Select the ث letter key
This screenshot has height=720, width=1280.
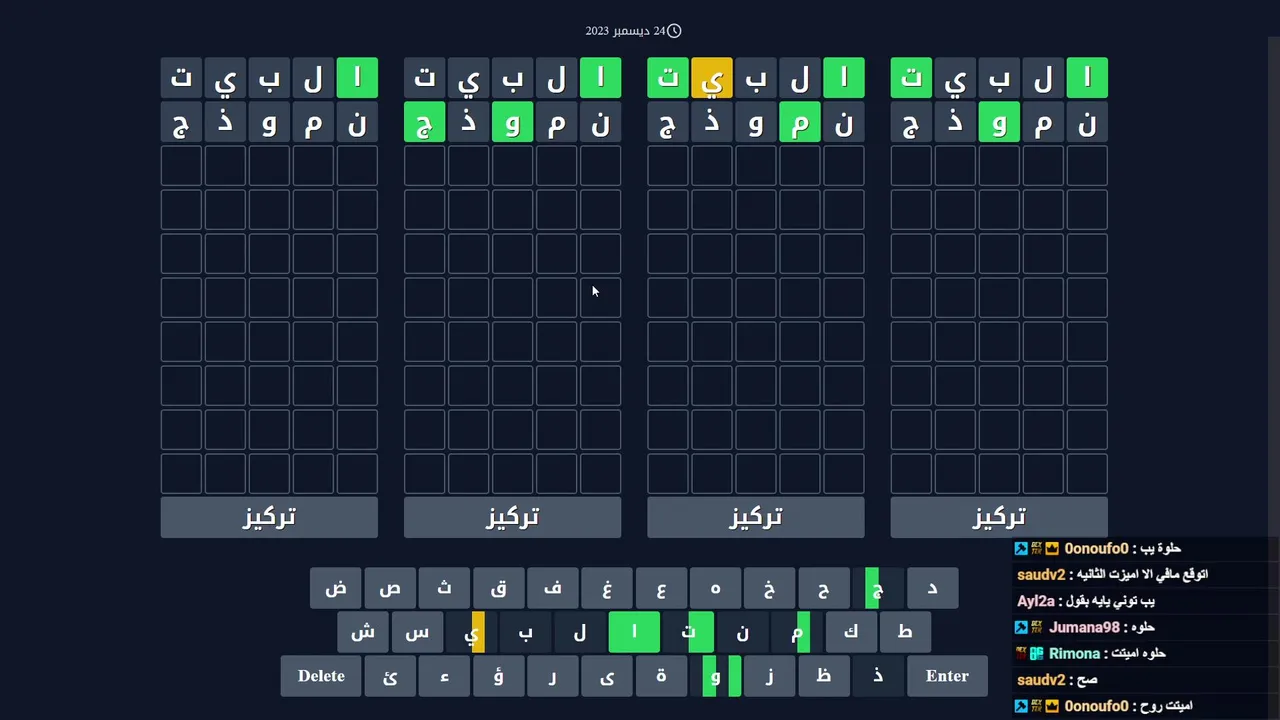point(444,588)
